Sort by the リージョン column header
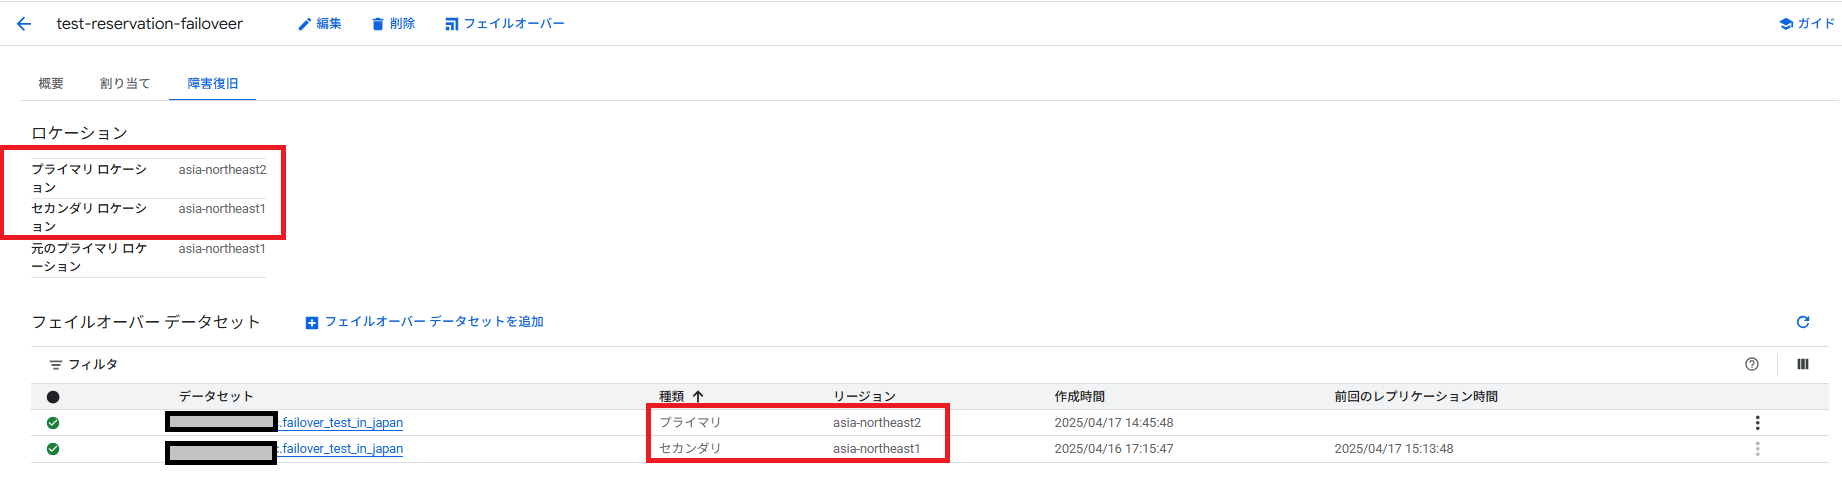This screenshot has height=501, width=1842. coord(865,397)
